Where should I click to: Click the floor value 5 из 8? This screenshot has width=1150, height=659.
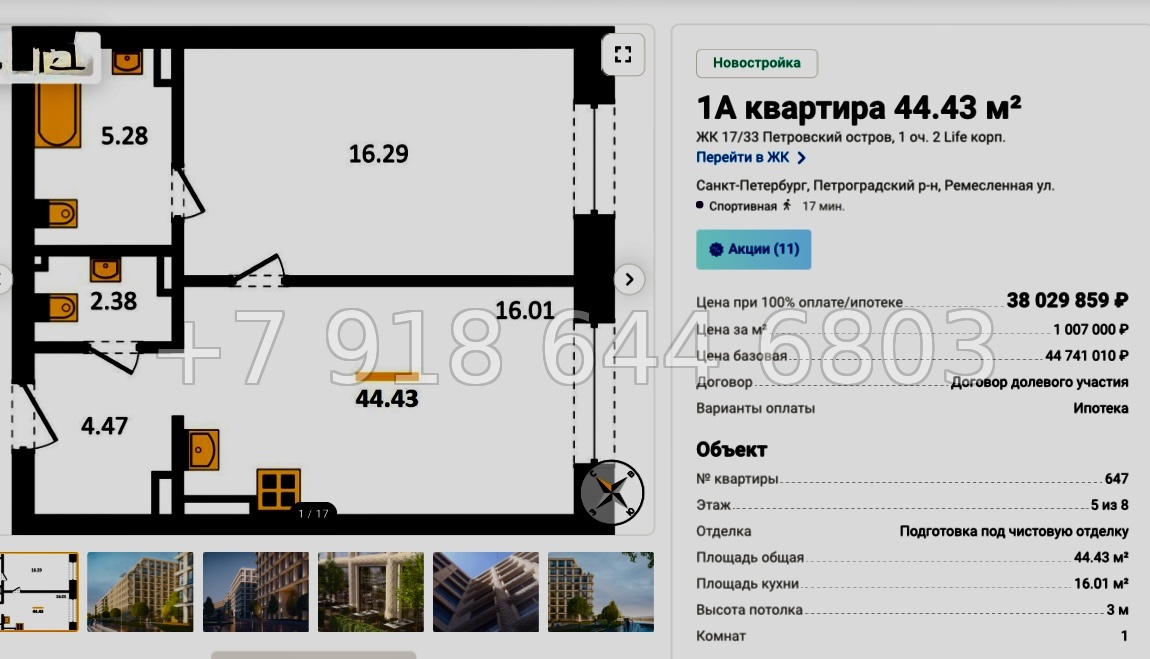coord(1110,505)
